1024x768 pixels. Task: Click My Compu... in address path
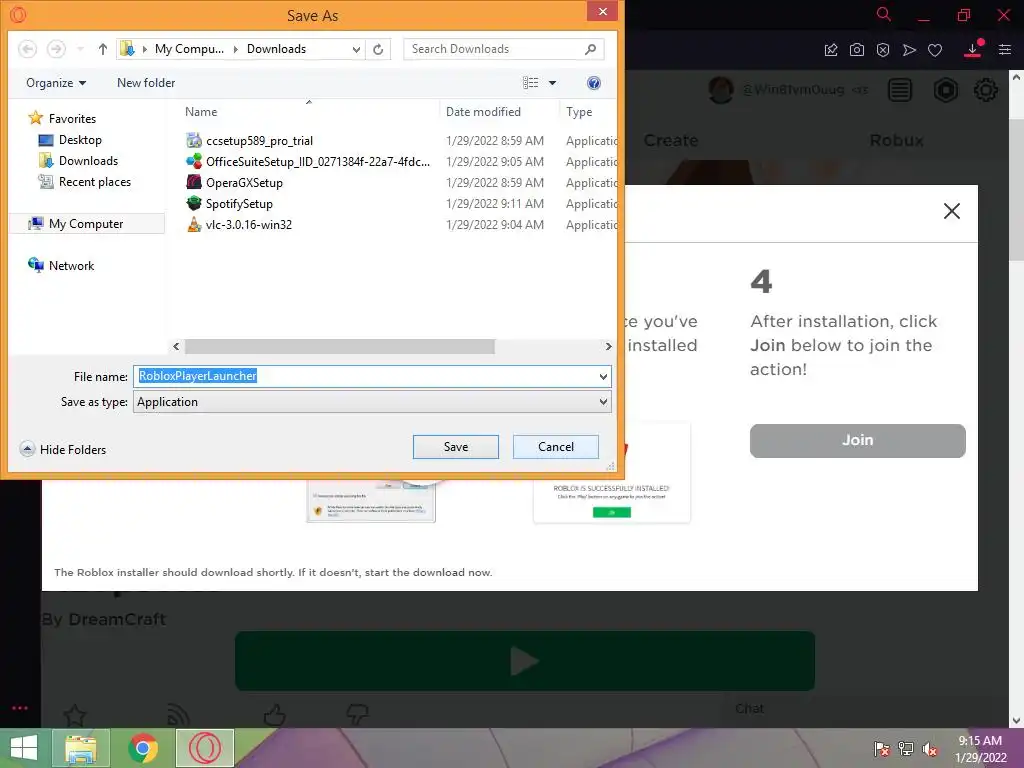pos(189,49)
